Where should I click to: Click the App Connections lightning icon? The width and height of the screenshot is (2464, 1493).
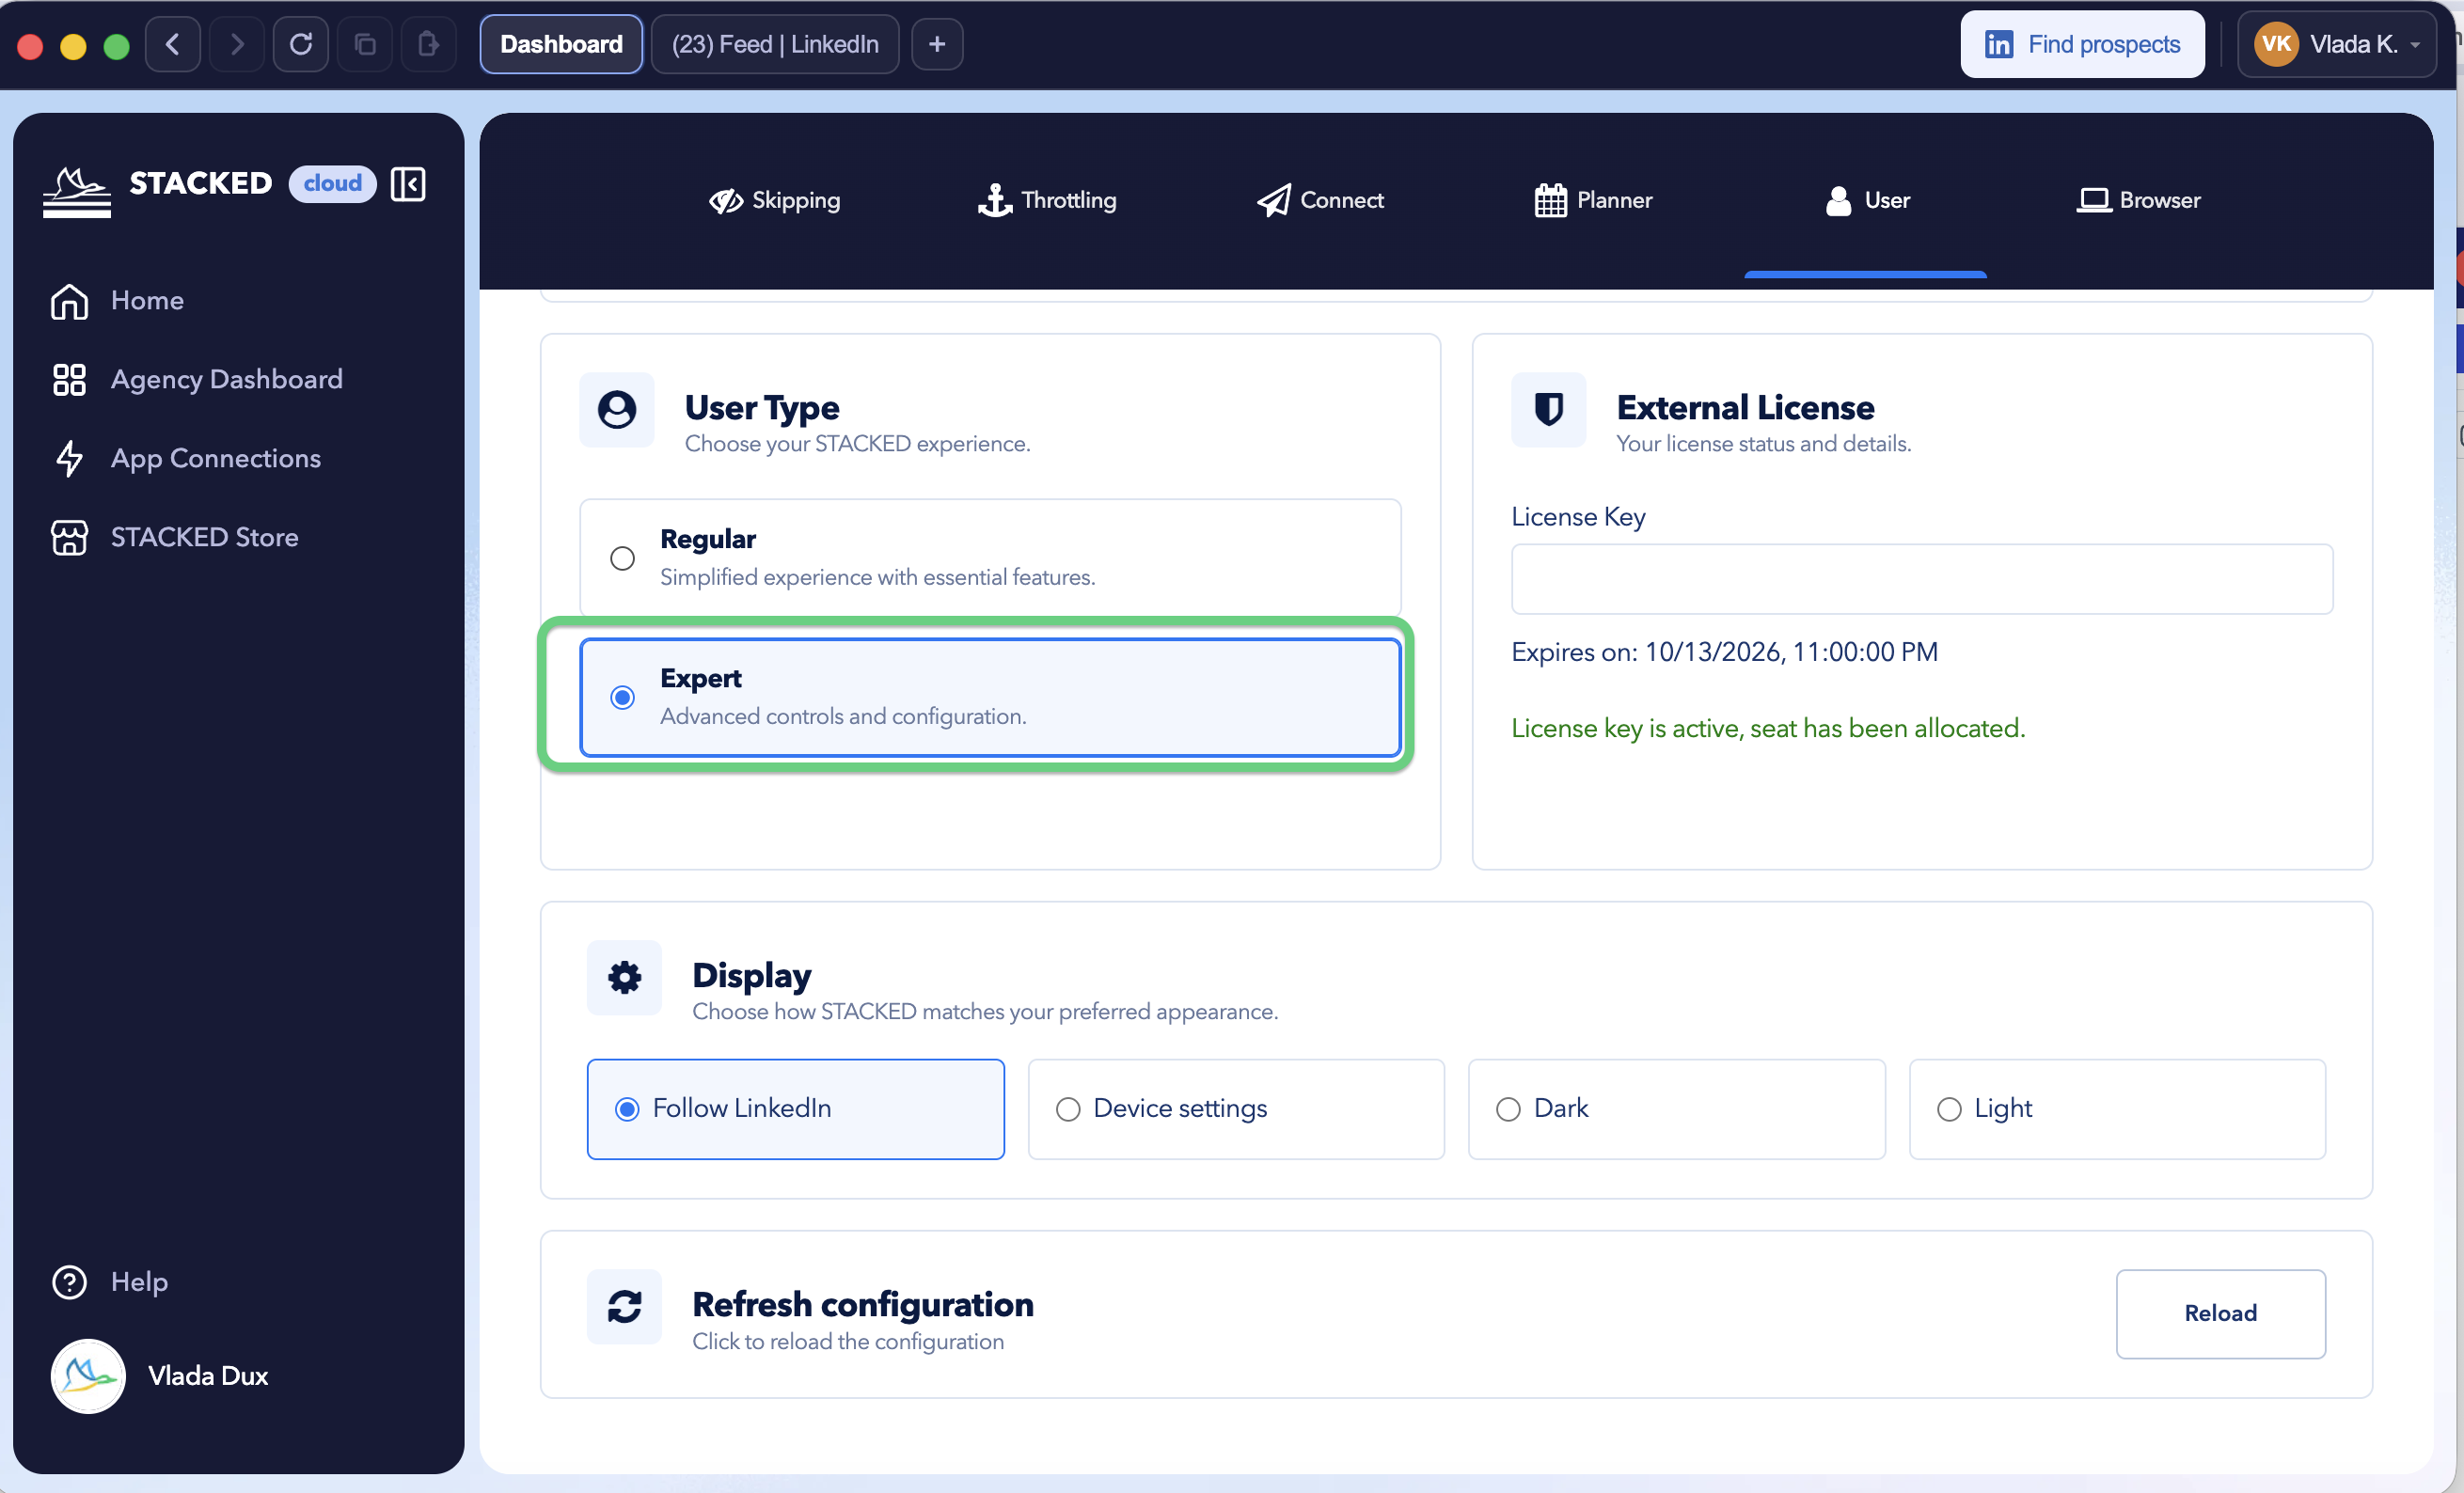point(69,459)
